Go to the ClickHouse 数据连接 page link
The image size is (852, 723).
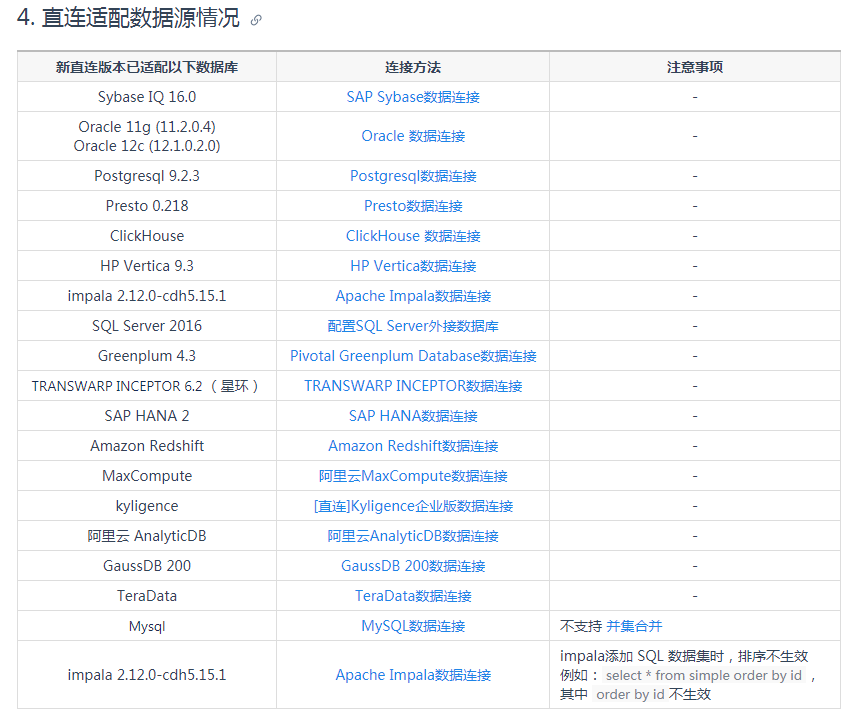(413, 236)
